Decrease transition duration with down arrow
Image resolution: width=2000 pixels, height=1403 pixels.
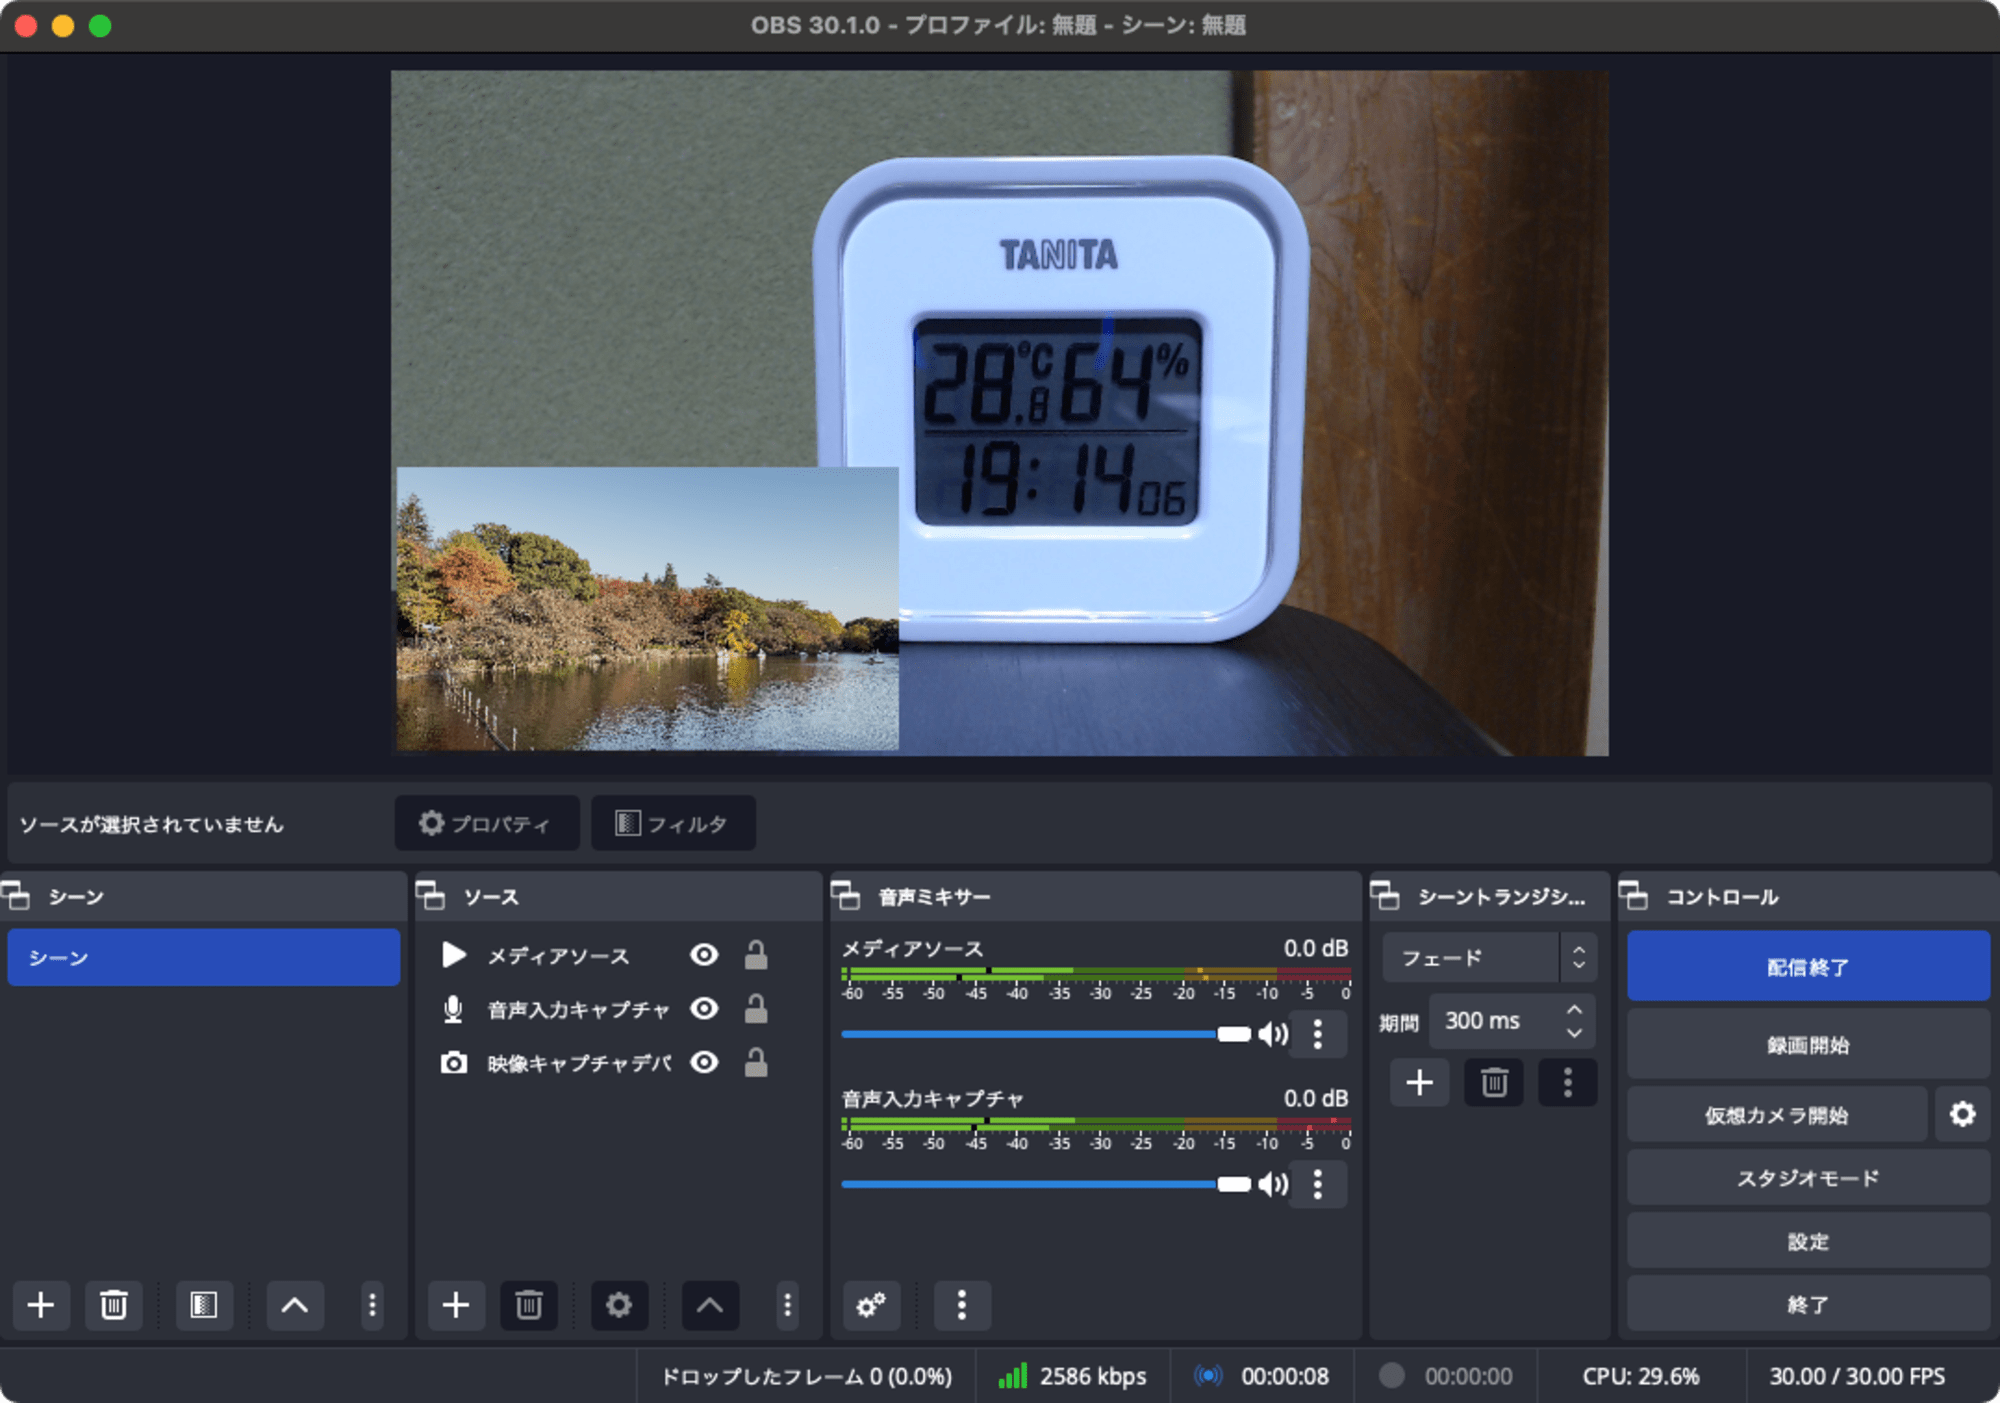coord(1575,1033)
